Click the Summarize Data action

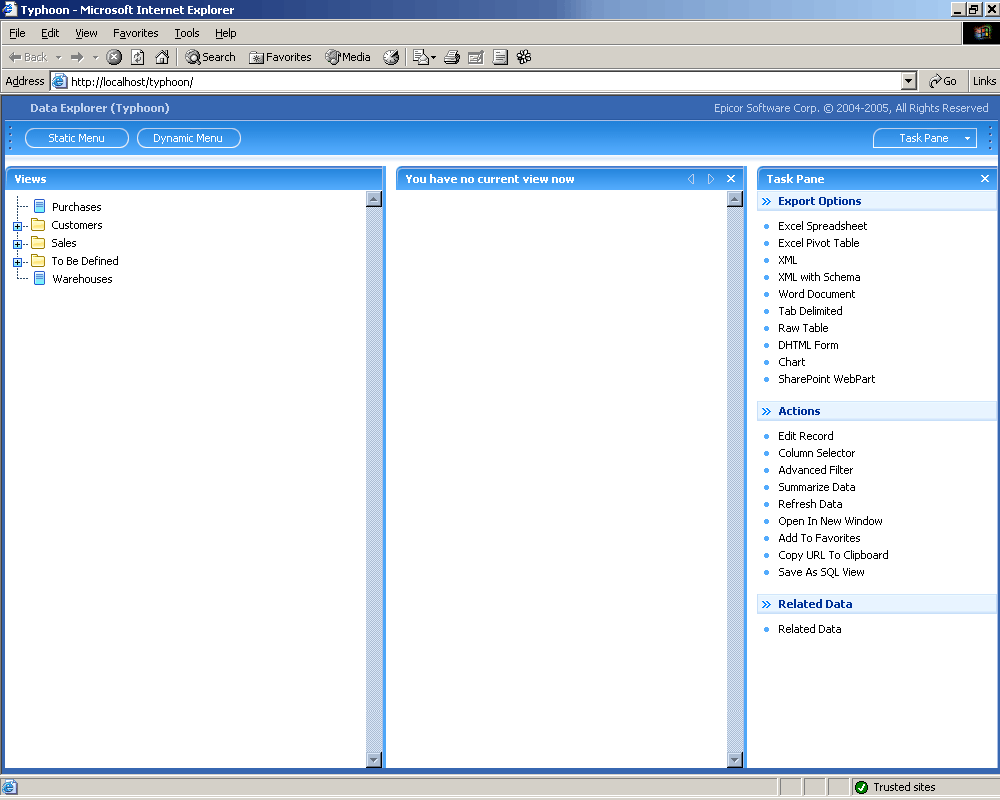(x=816, y=487)
